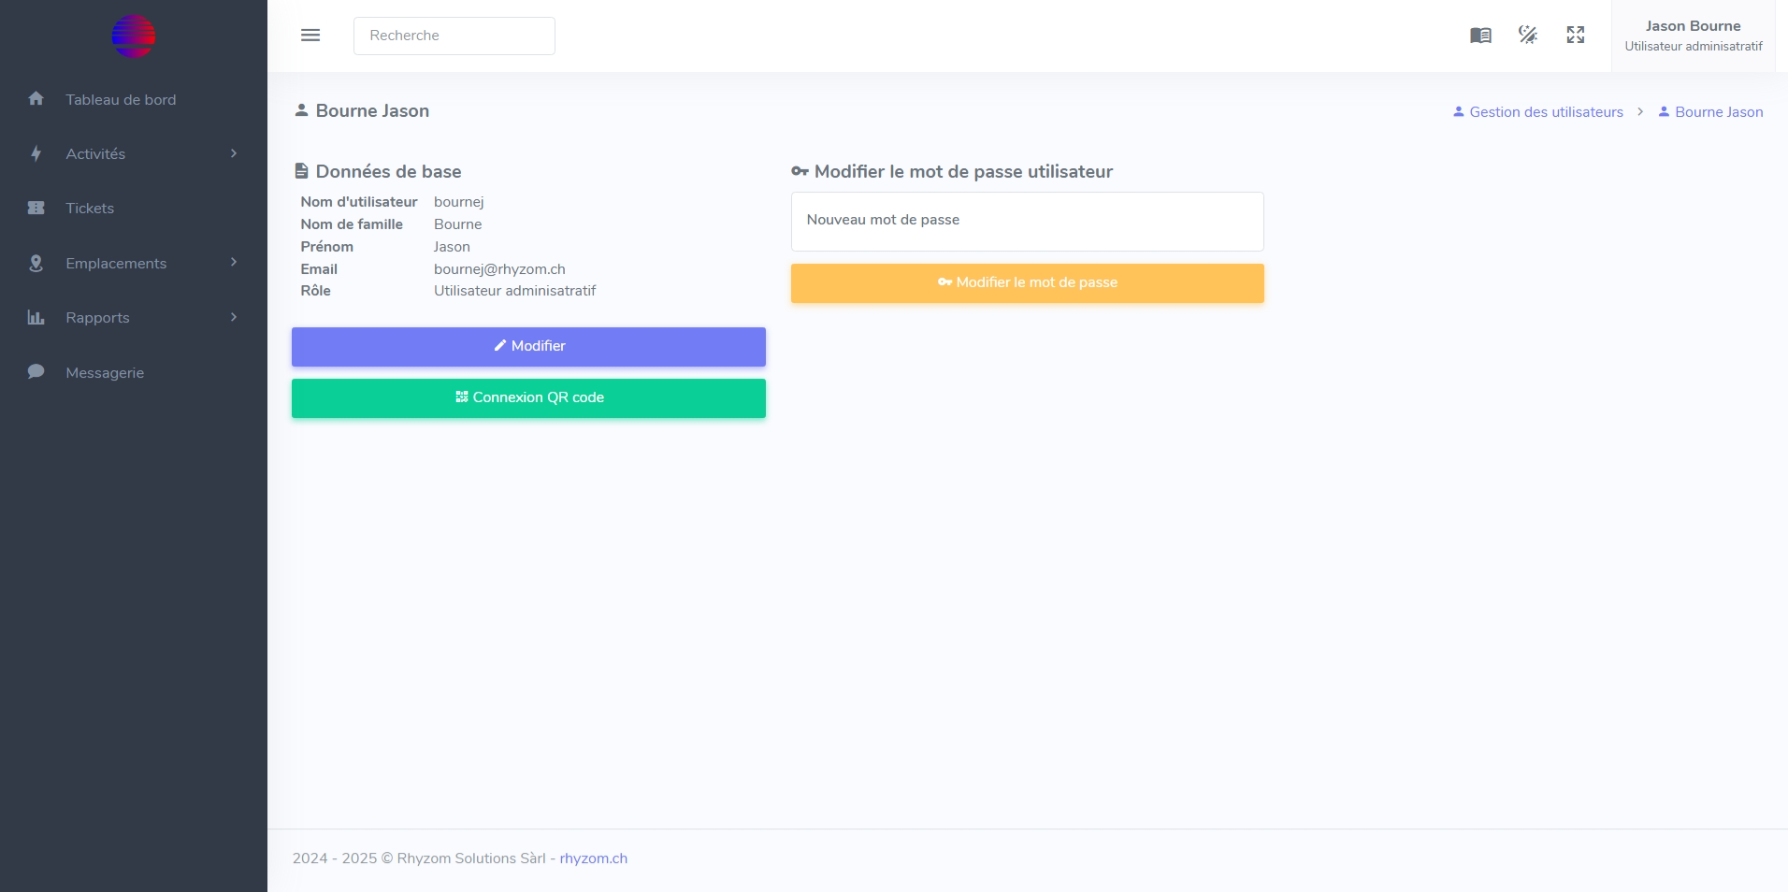Click the hamburger menu icon
This screenshot has height=892, width=1788.
(310, 35)
